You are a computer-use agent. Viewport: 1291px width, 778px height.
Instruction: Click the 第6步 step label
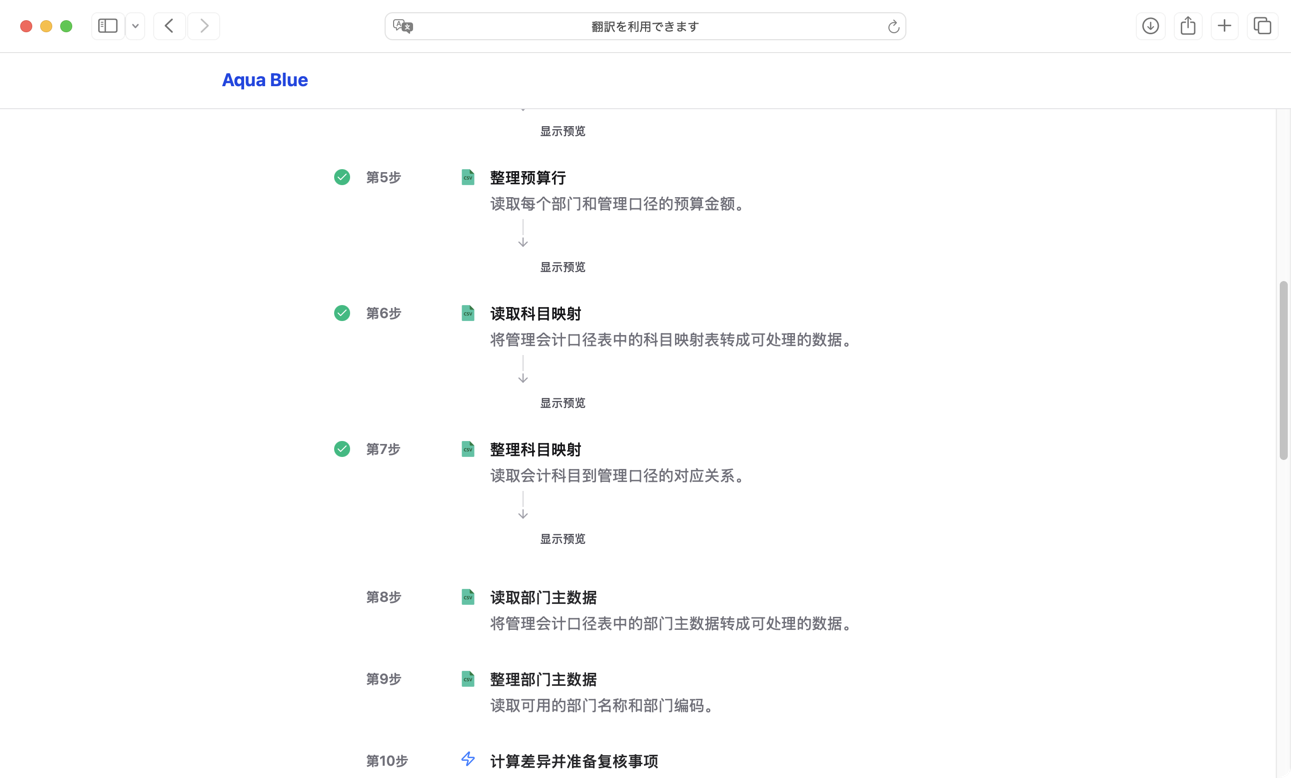383,313
